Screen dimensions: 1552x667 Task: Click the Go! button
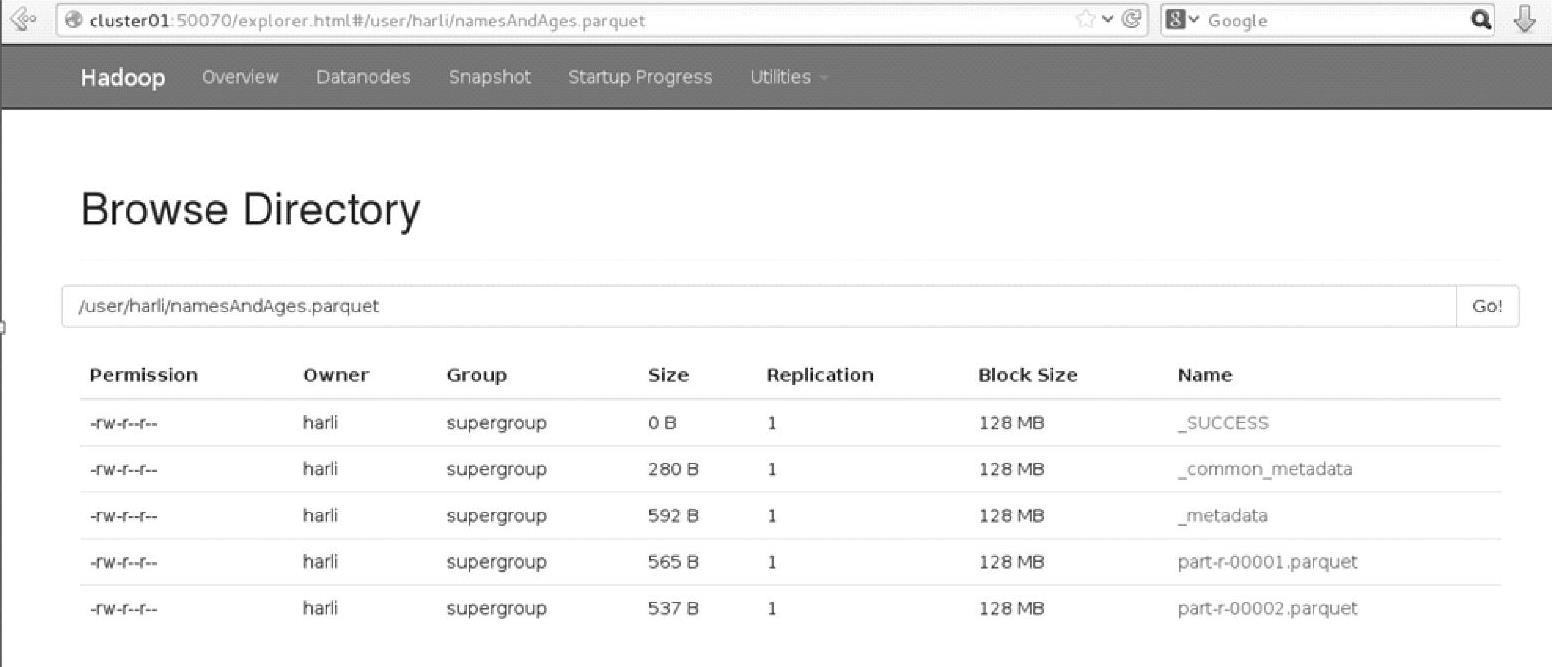1487,306
